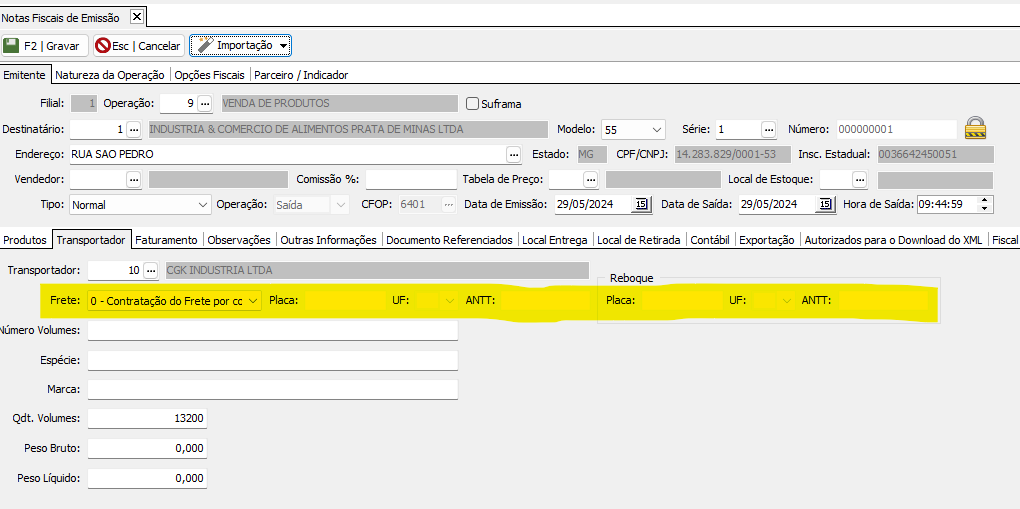Open Vendedor lookup ellipsis button
The height and width of the screenshot is (509, 1020).
point(134,179)
